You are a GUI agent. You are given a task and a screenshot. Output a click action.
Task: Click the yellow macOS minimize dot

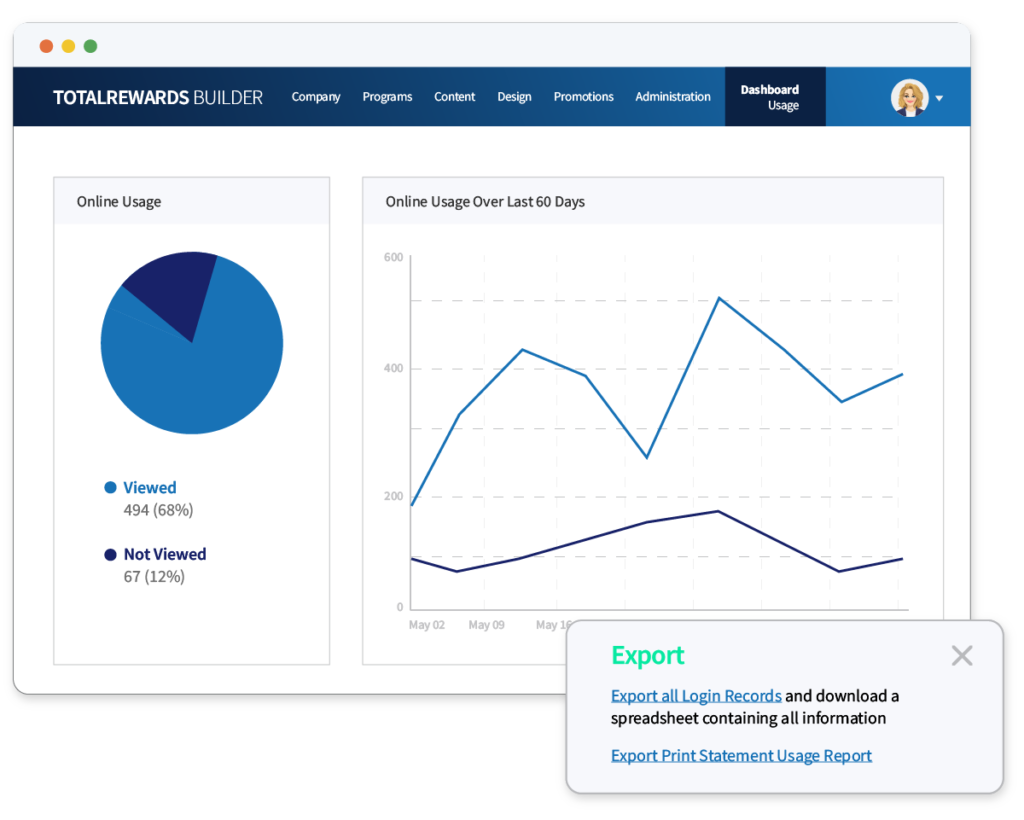68,45
